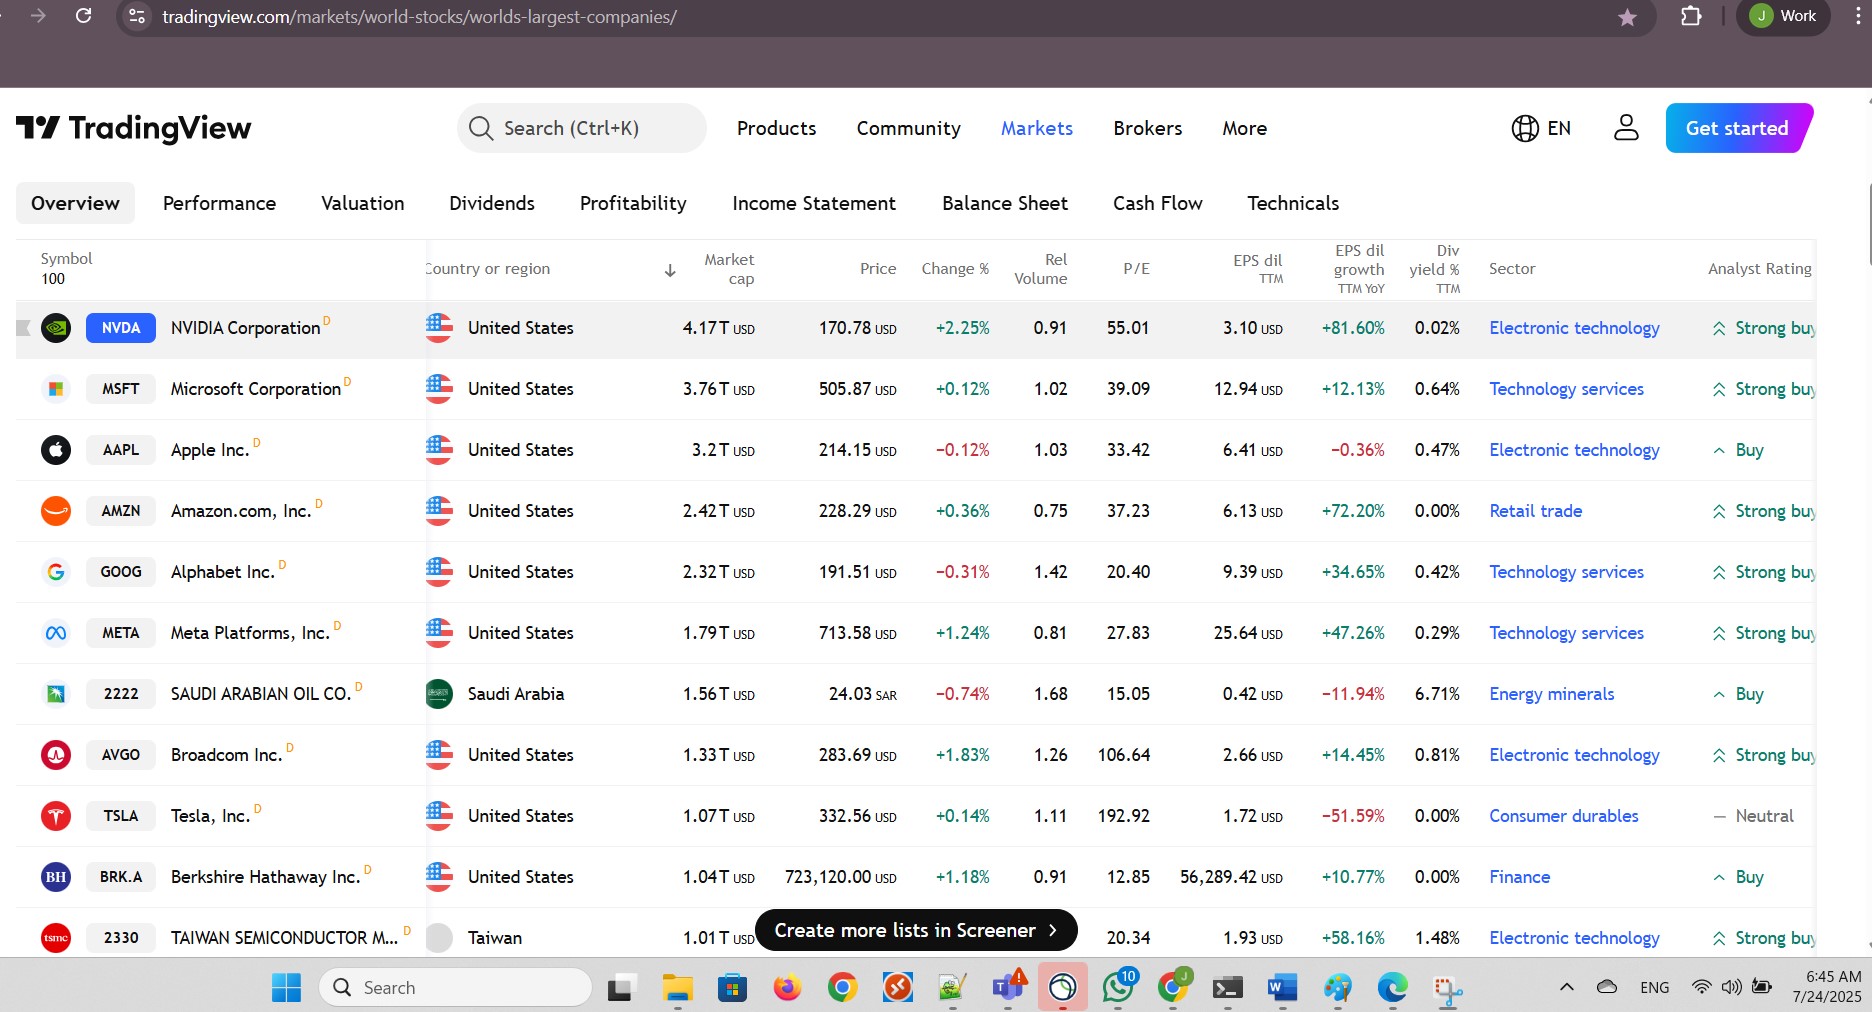
Task: Click the TSMC logo icon
Action: tap(56, 938)
